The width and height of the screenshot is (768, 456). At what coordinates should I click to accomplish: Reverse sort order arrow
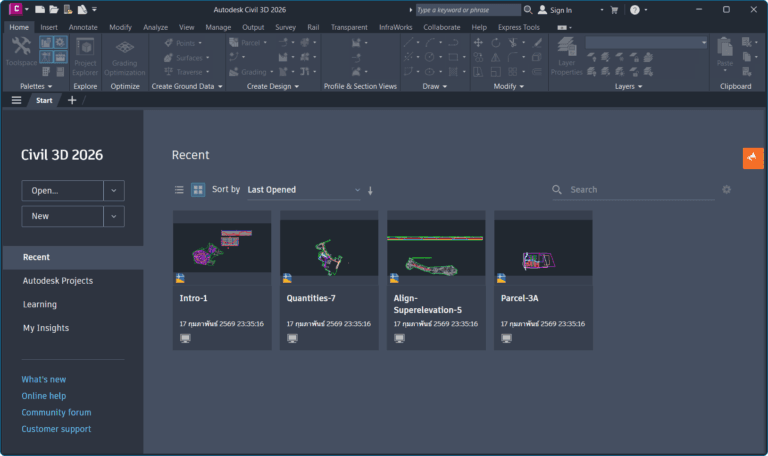[x=370, y=191]
